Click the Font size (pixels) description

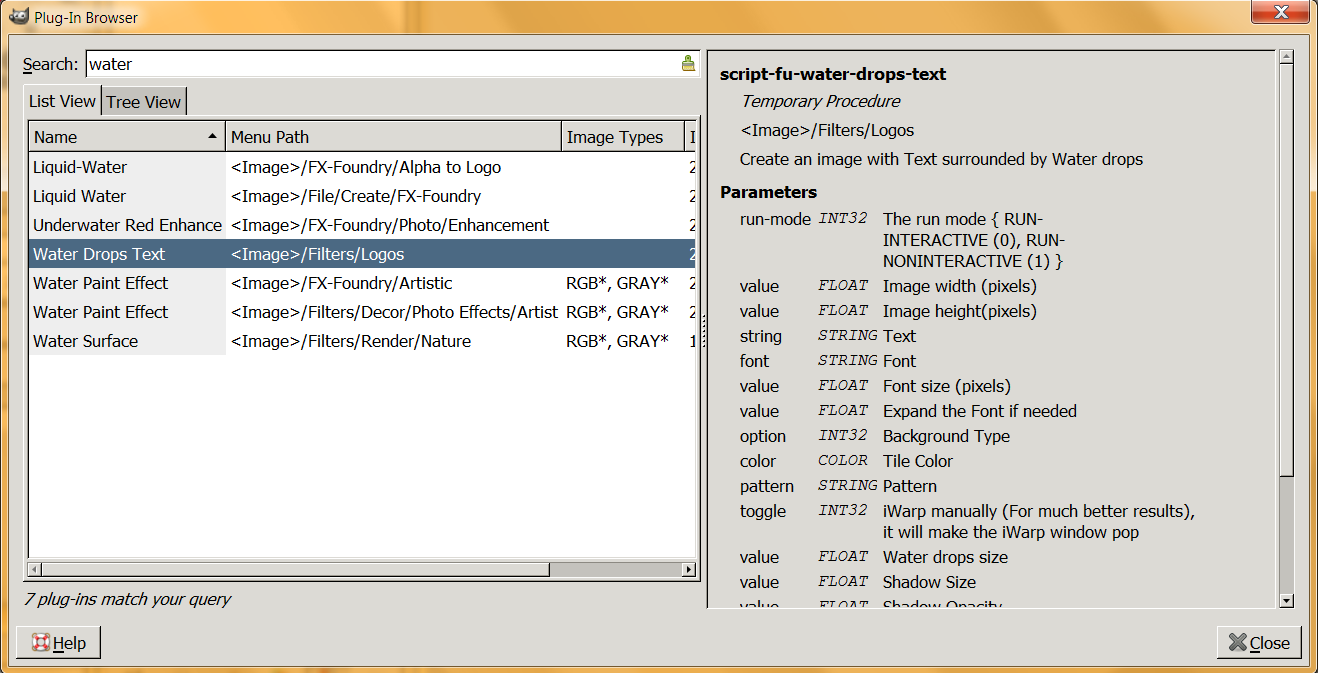(947, 386)
